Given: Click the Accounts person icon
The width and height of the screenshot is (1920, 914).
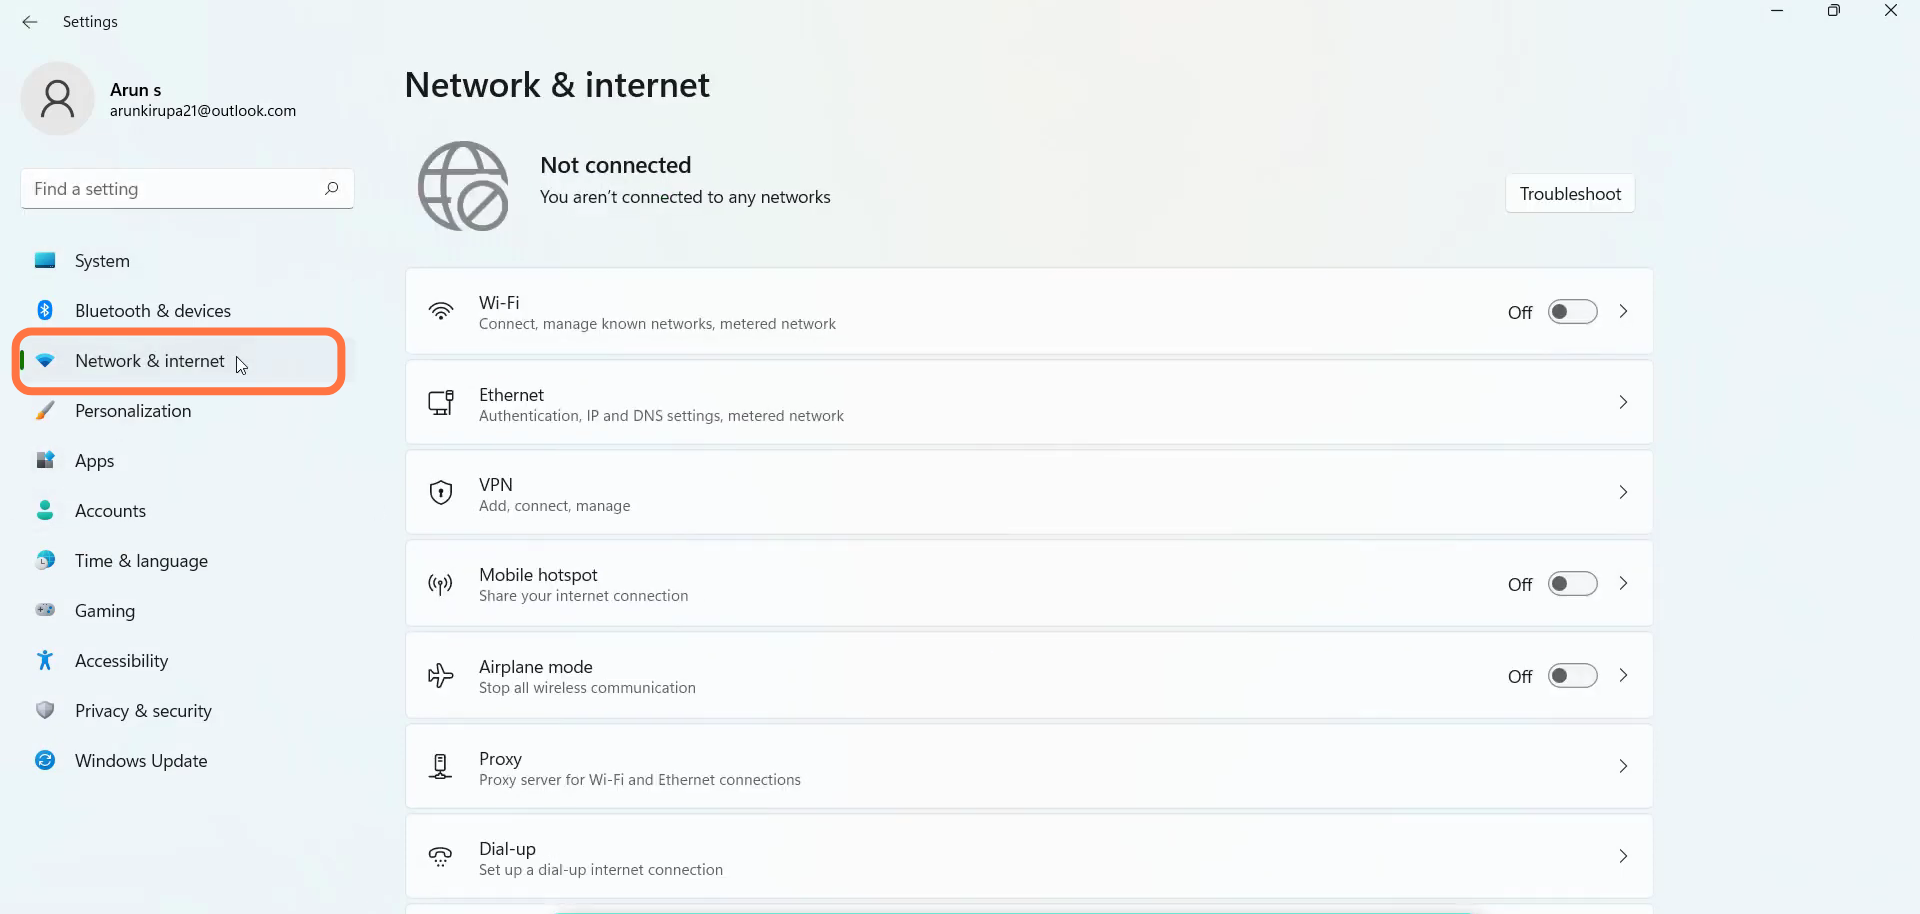Looking at the screenshot, I should pyautogui.click(x=45, y=510).
